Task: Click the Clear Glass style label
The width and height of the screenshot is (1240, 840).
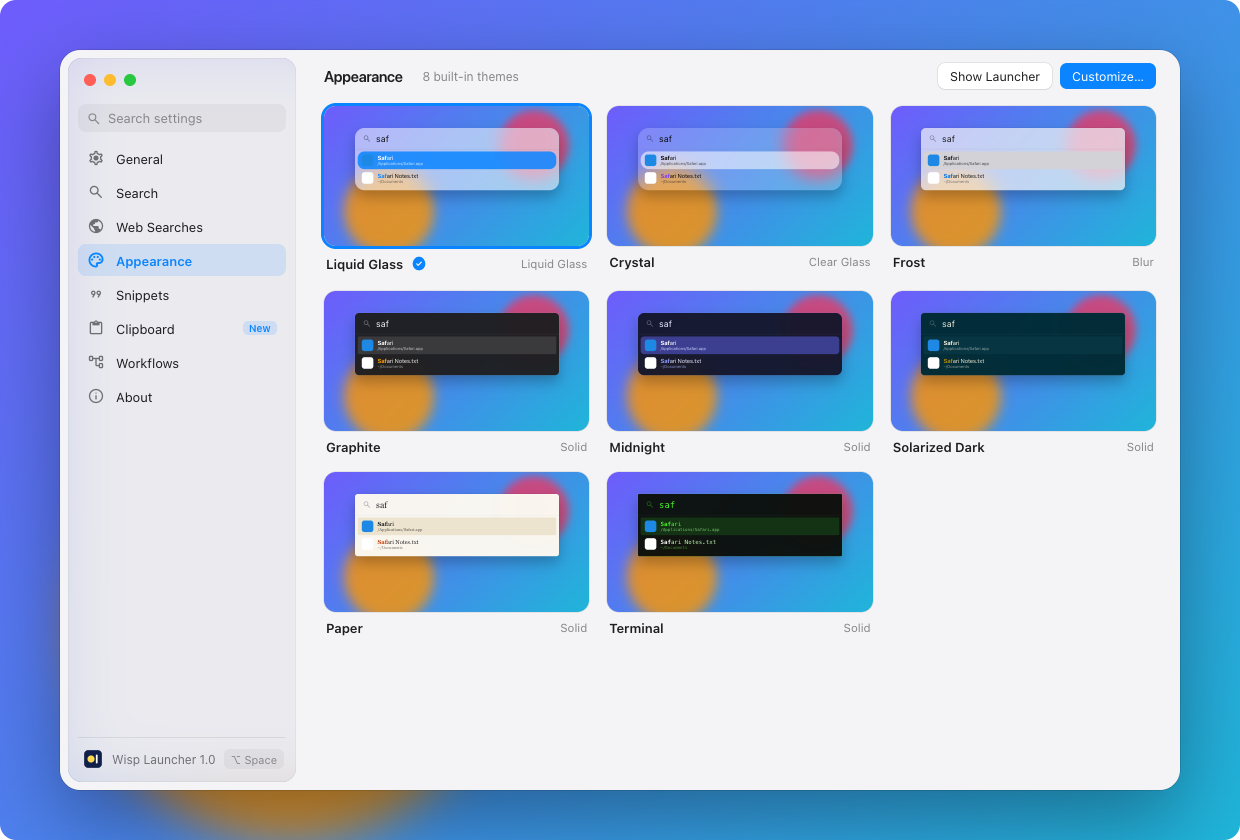Action: click(840, 262)
